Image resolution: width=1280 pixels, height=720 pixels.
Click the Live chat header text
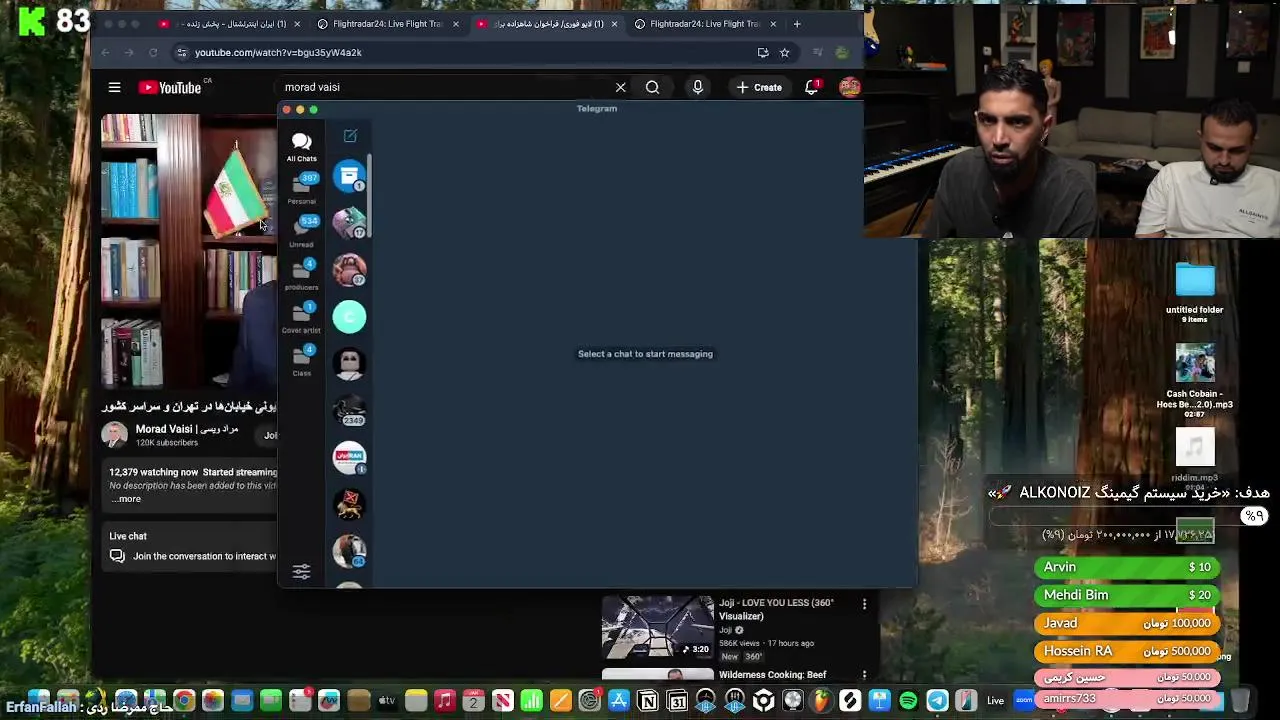tap(128, 536)
